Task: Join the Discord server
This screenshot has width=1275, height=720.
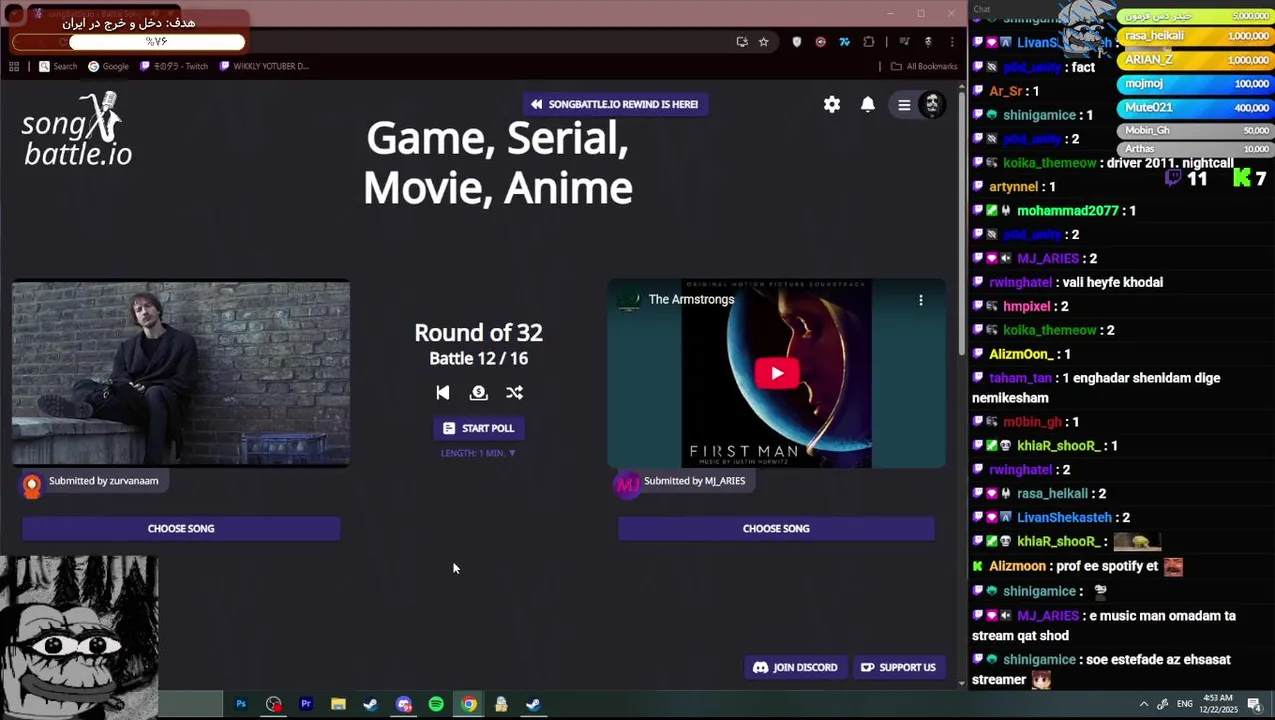Action: tap(795, 667)
